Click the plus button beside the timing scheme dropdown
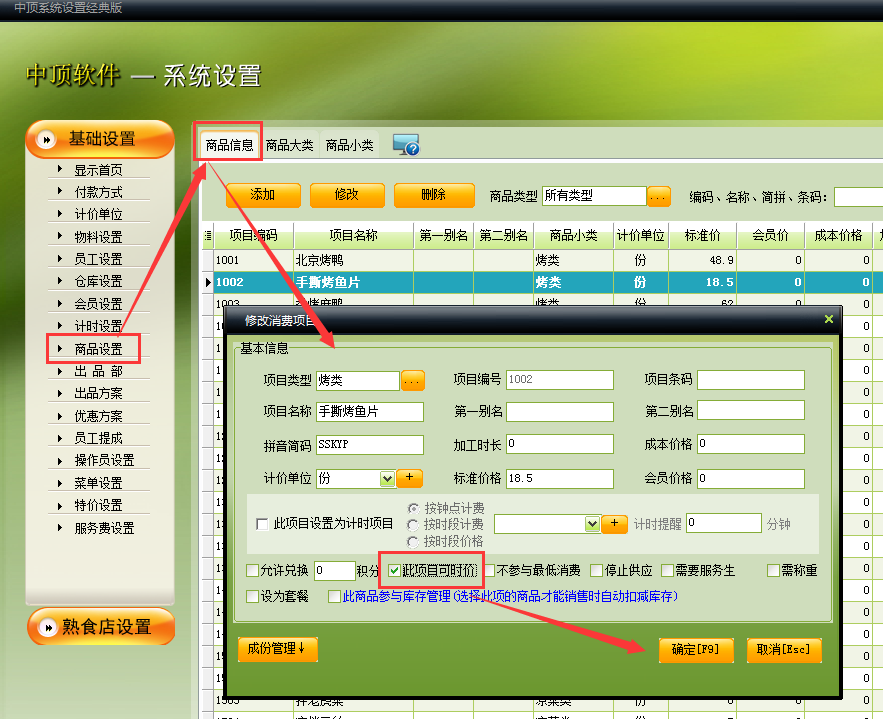Image resolution: width=883 pixels, height=719 pixels. pos(614,524)
